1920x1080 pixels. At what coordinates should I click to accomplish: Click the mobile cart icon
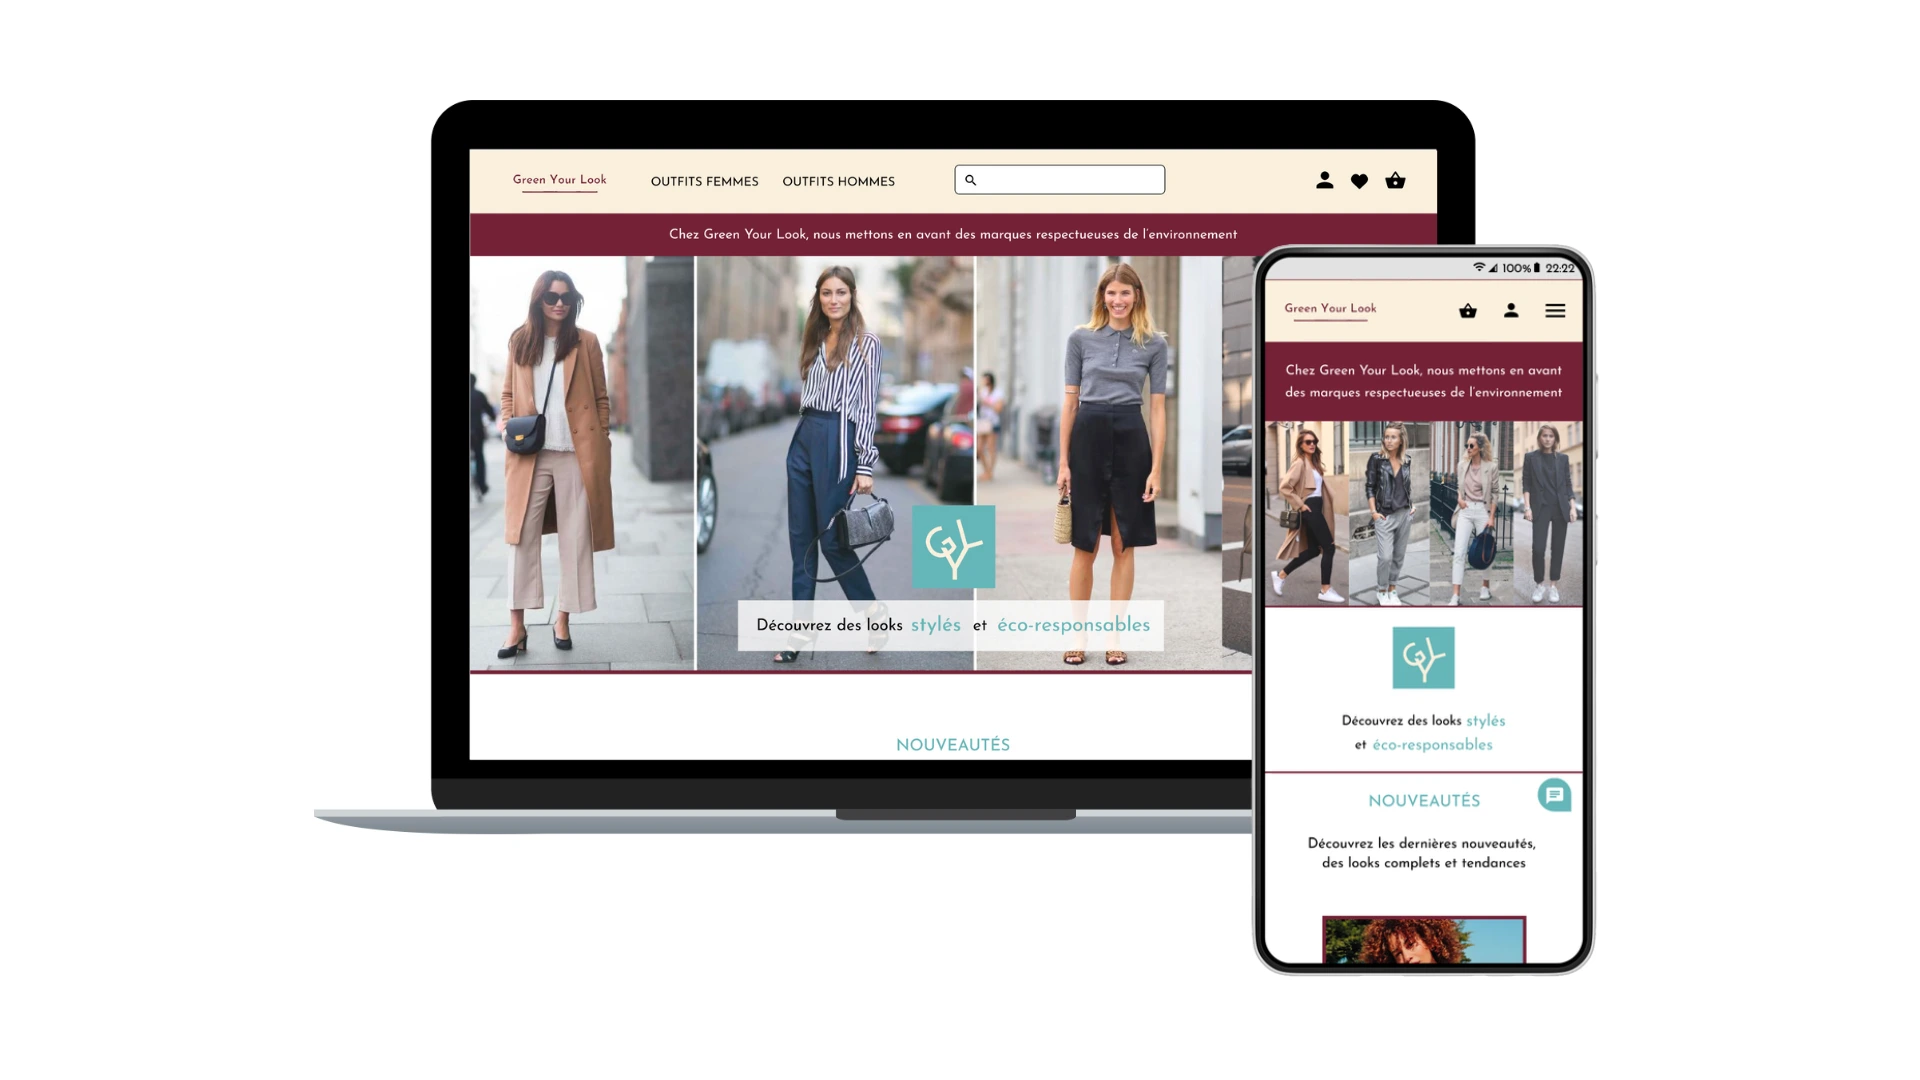pos(1468,311)
